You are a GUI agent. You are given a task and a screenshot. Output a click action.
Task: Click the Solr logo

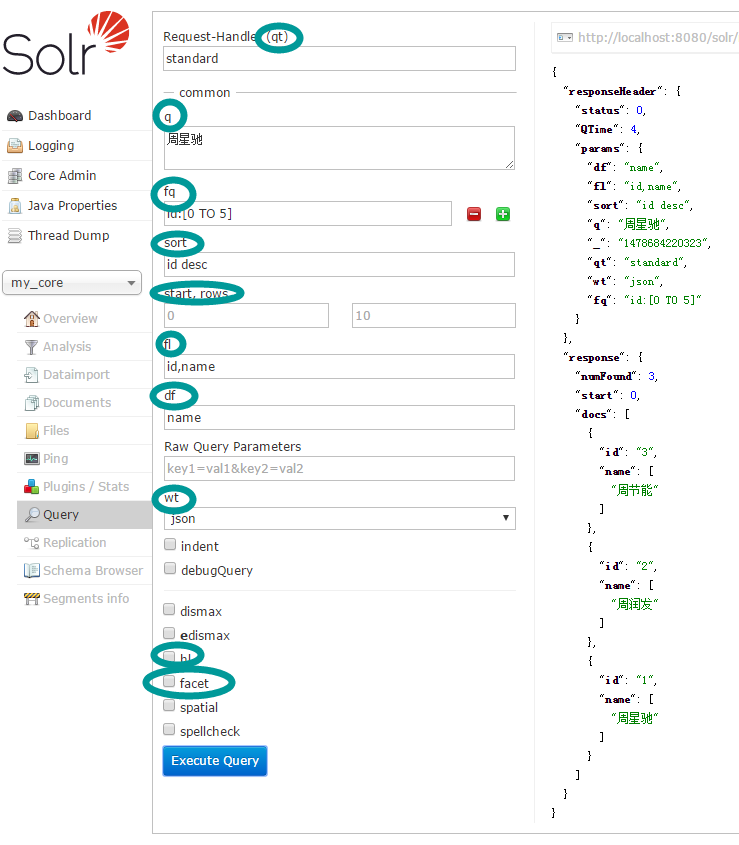(x=66, y=43)
